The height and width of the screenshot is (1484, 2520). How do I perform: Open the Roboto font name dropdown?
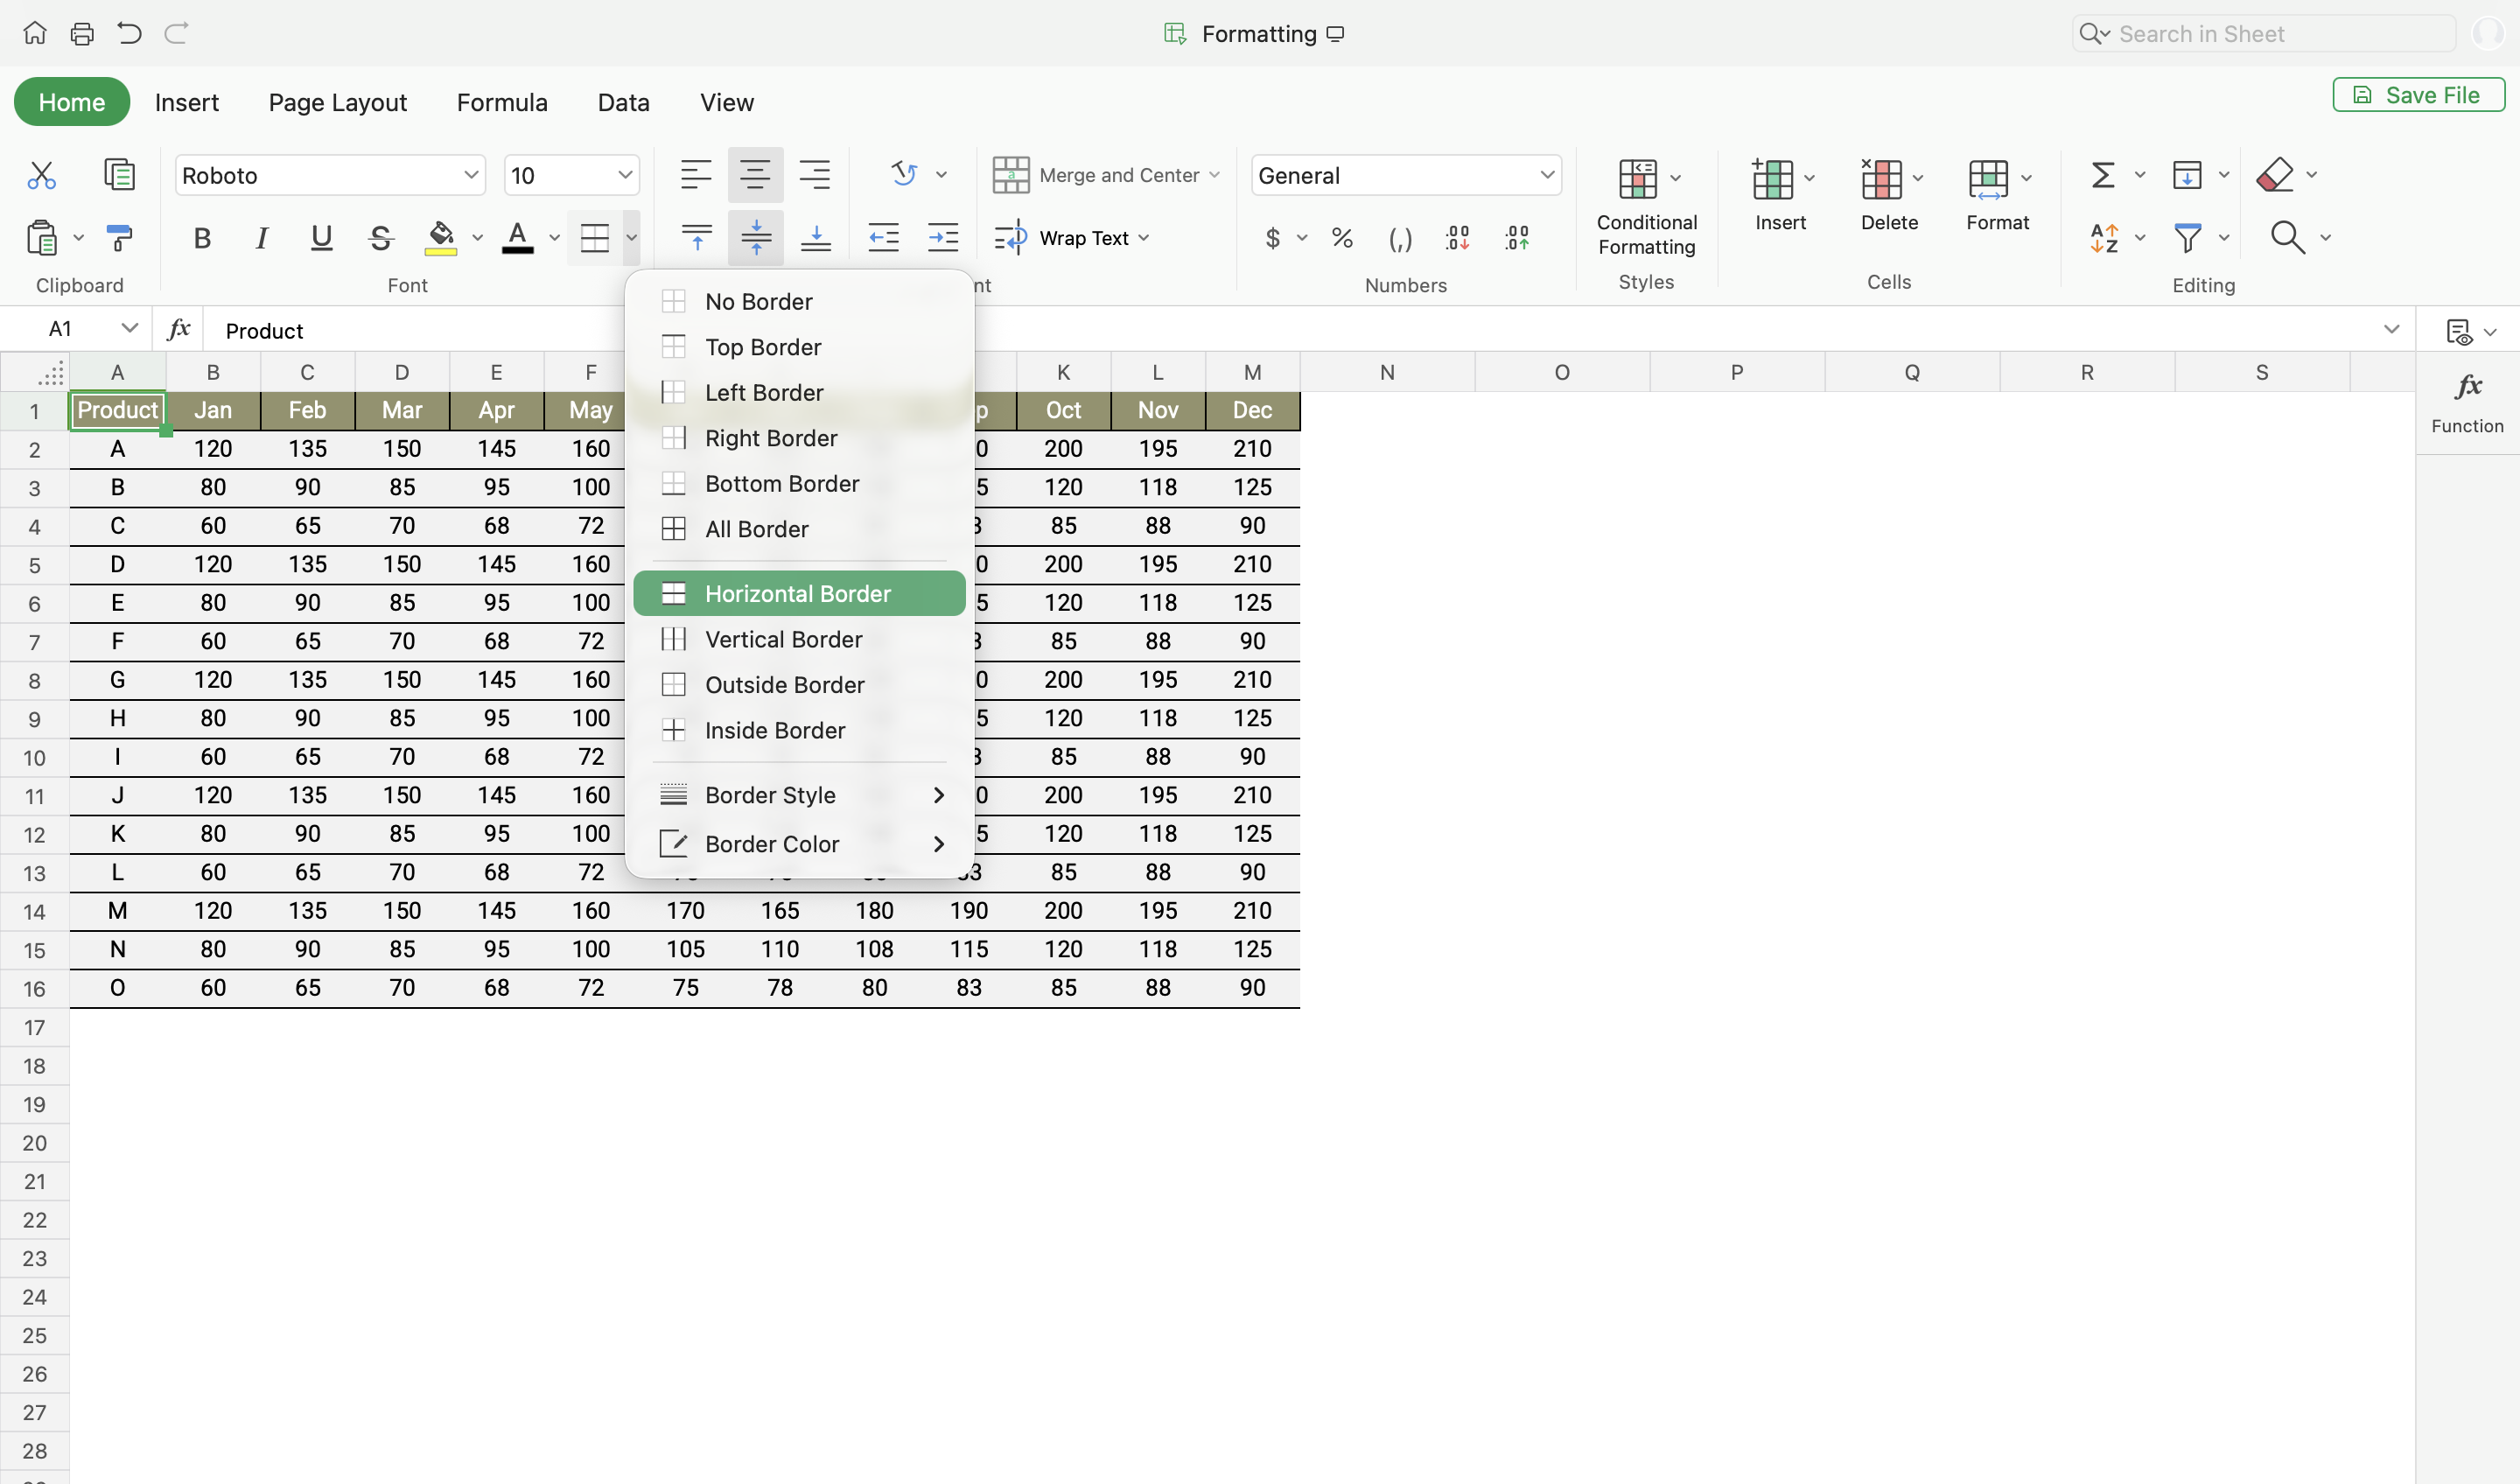[471, 176]
